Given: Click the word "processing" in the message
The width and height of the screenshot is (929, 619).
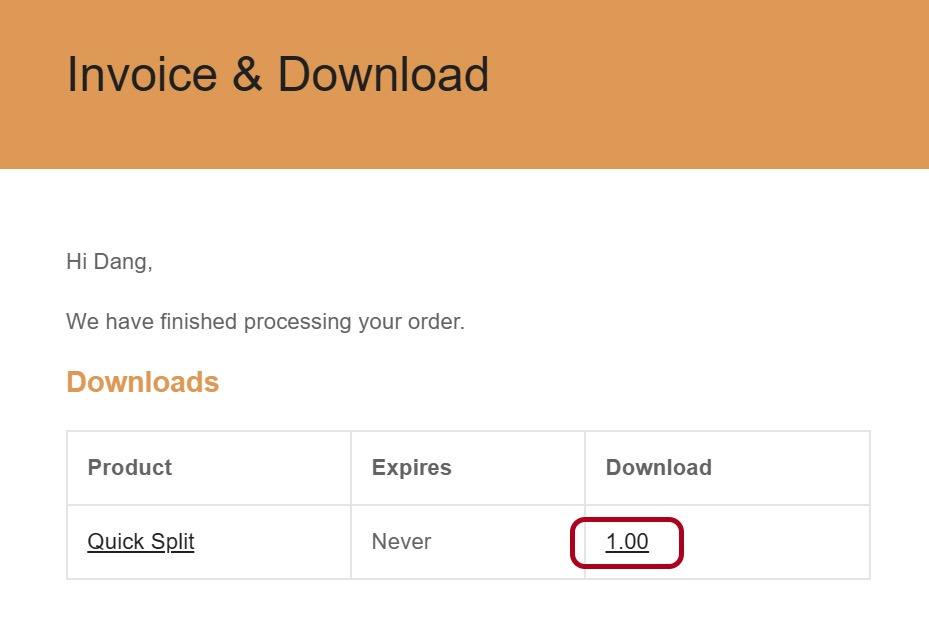Looking at the screenshot, I should tap(300, 322).
